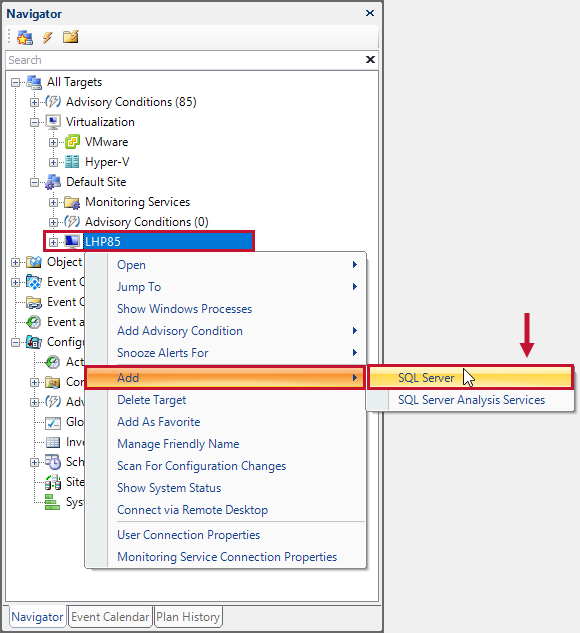The image size is (580, 633).
Task: Clear the search box with X
Action: (370, 60)
